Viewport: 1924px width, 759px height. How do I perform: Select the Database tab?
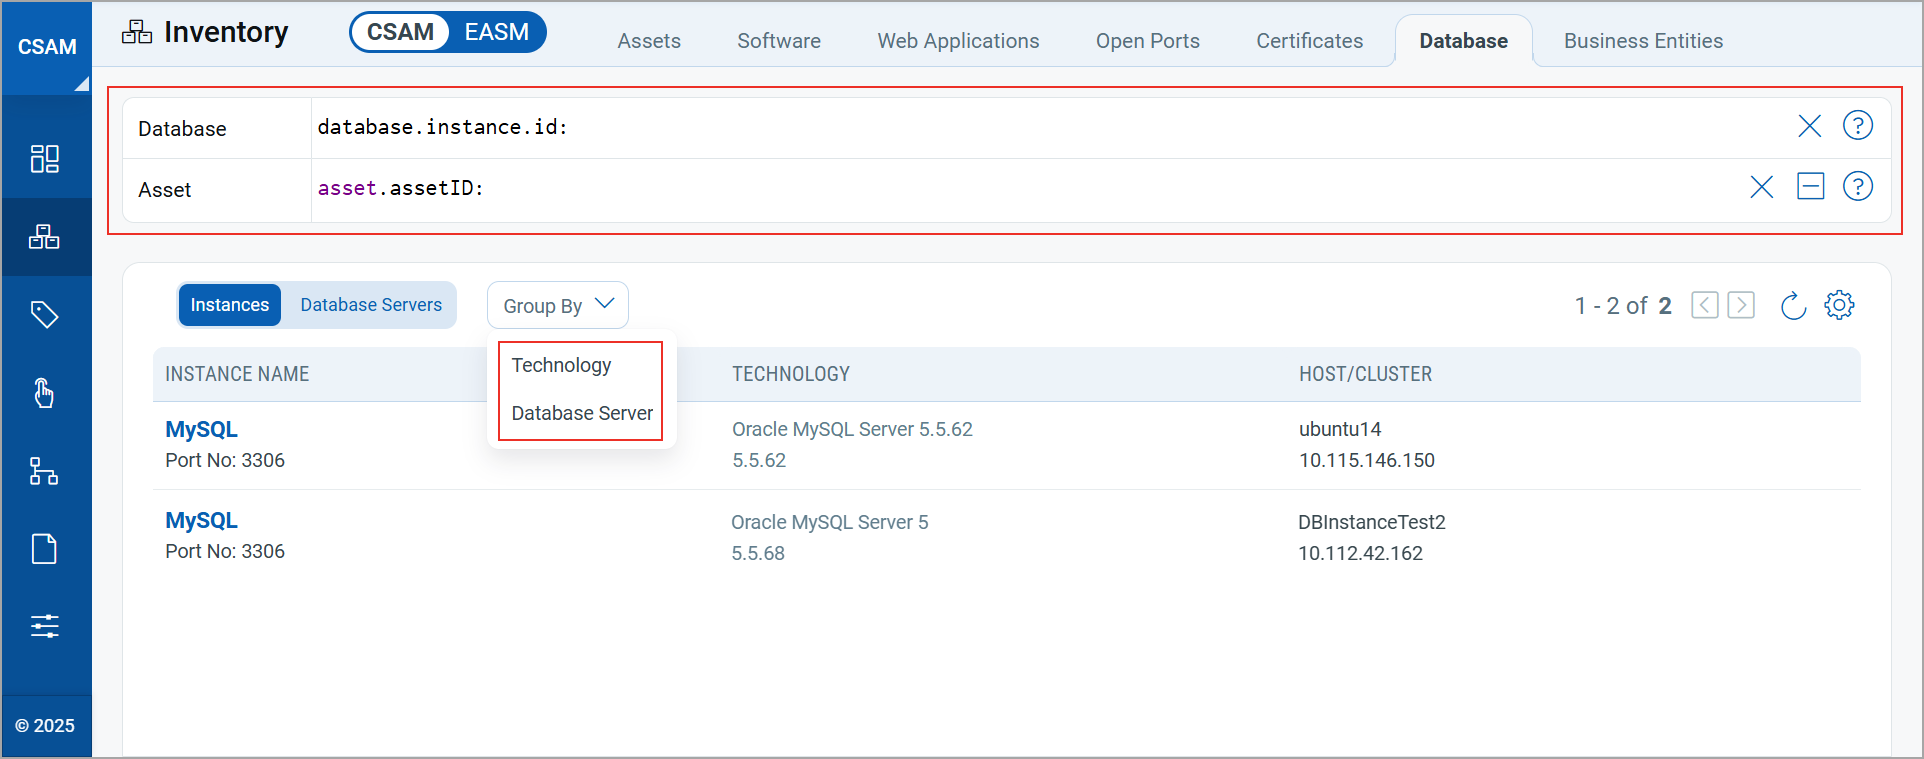pos(1463,41)
